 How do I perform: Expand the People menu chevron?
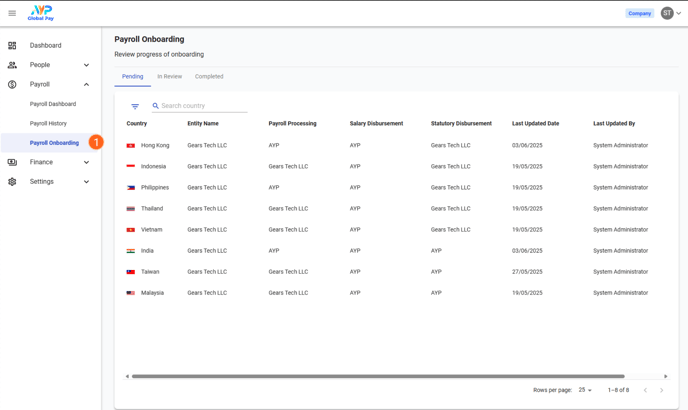[x=86, y=65]
